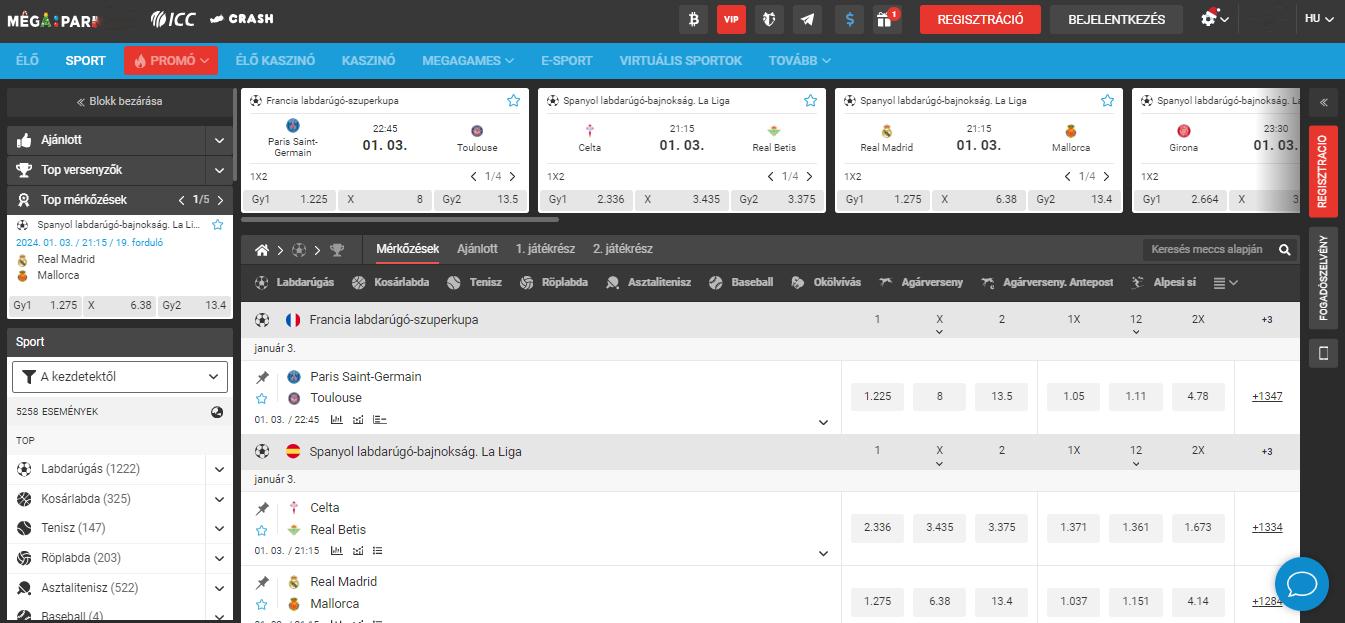1345x623 pixels.
Task: Go to E-SPORT section
Action: (x=567, y=60)
